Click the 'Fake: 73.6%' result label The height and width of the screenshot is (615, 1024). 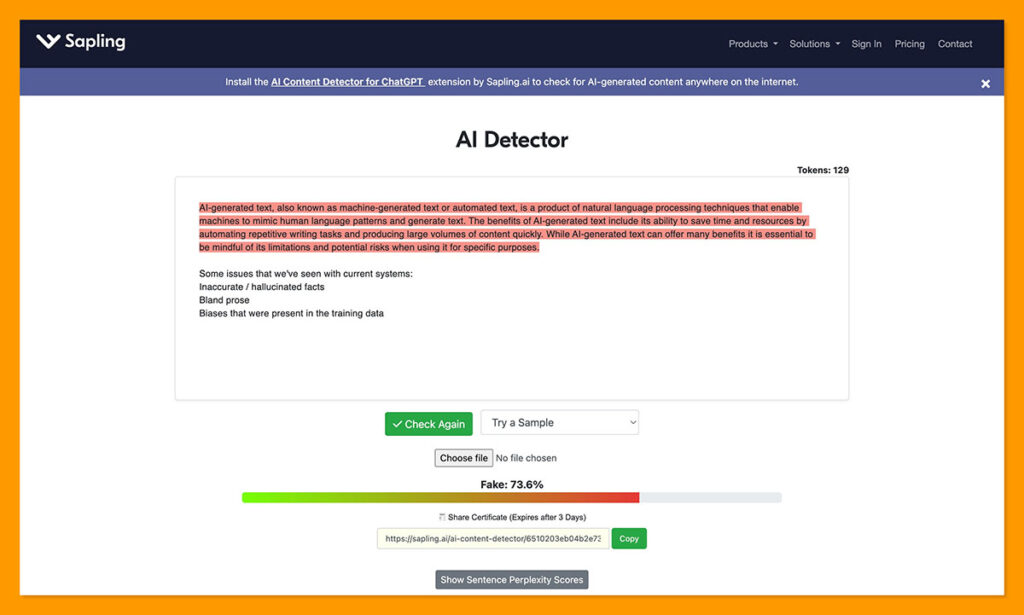[x=511, y=484]
